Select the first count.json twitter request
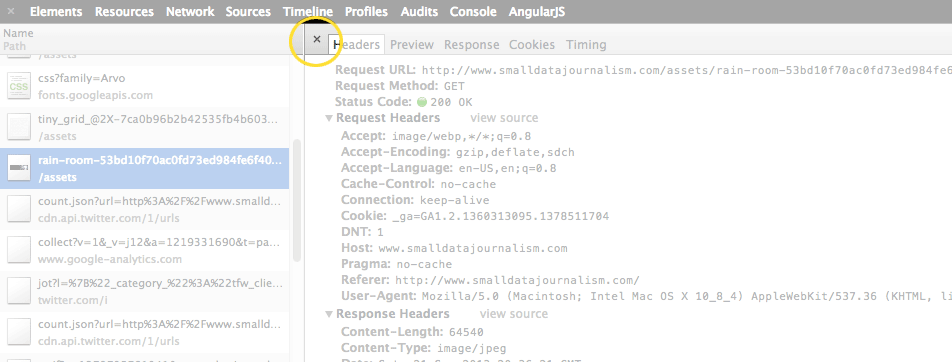The height and width of the screenshot is (362, 952). 144,210
